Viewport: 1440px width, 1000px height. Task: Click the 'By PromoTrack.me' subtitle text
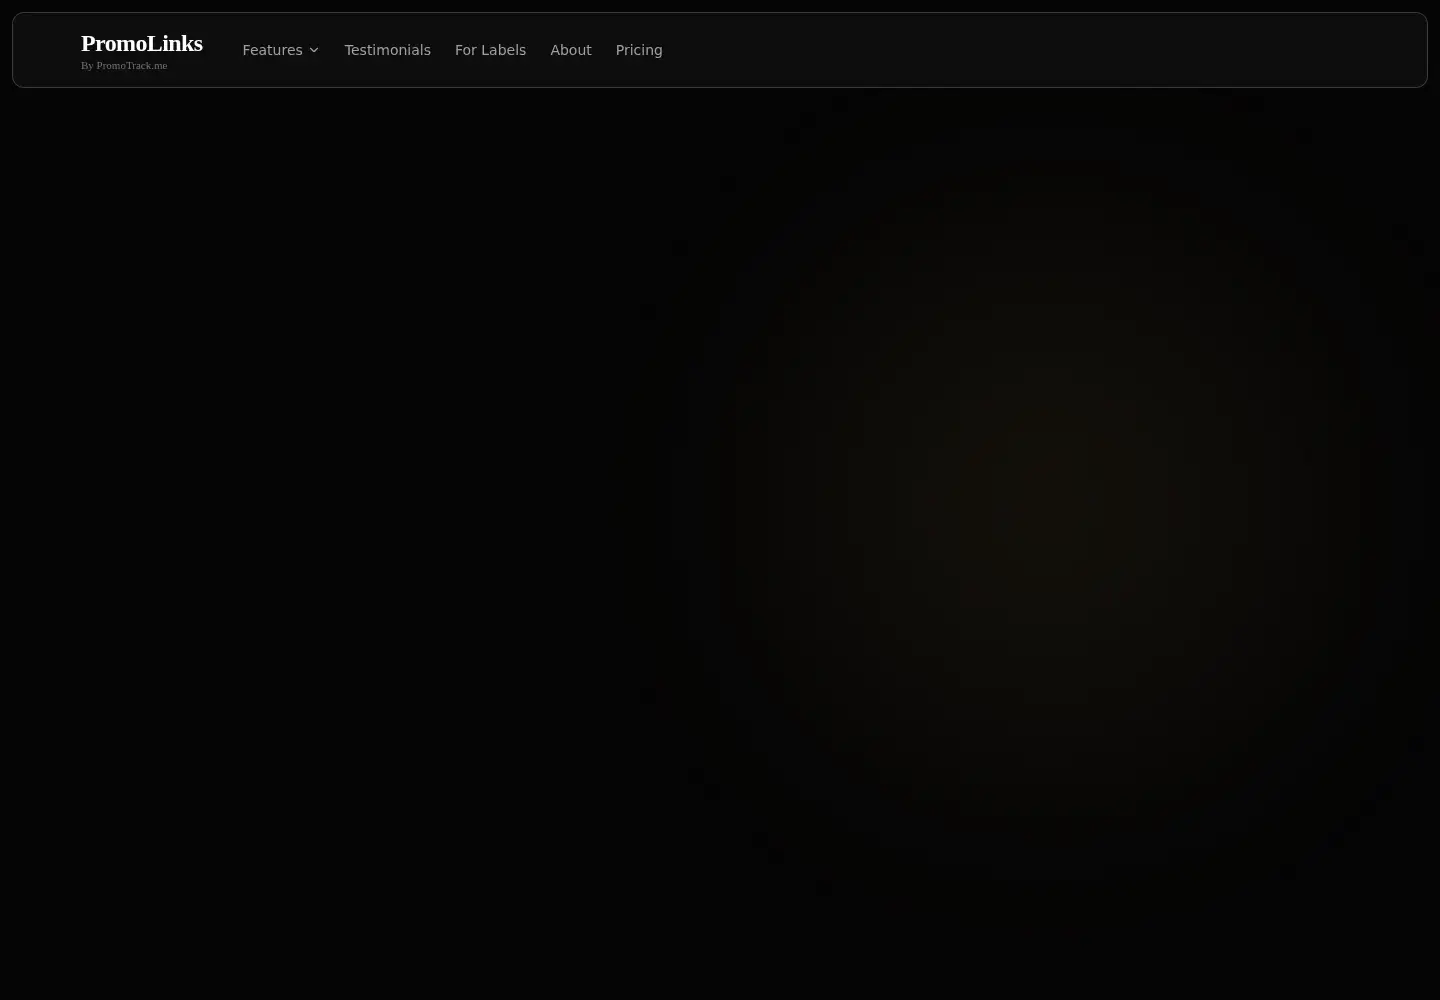tap(124, 66)
